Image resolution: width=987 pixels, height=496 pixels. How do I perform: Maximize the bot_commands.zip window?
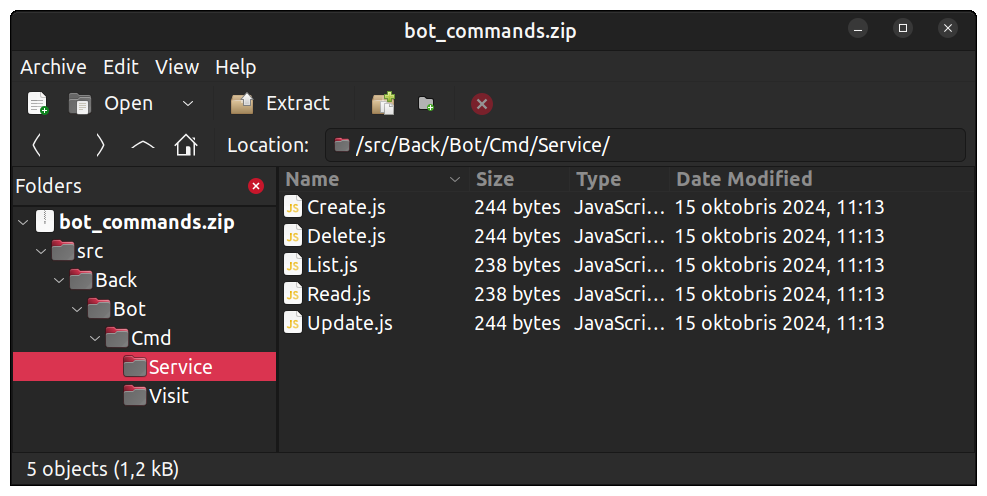click(x=903, y=28)
